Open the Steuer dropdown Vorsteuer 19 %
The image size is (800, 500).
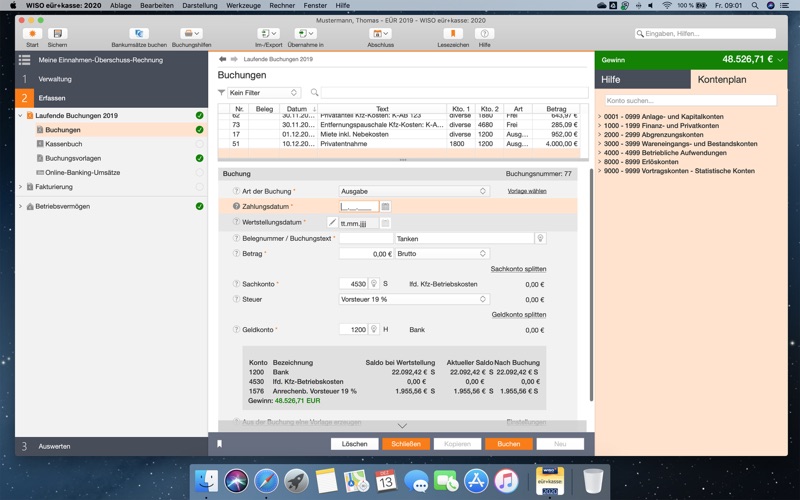[414, 299]
